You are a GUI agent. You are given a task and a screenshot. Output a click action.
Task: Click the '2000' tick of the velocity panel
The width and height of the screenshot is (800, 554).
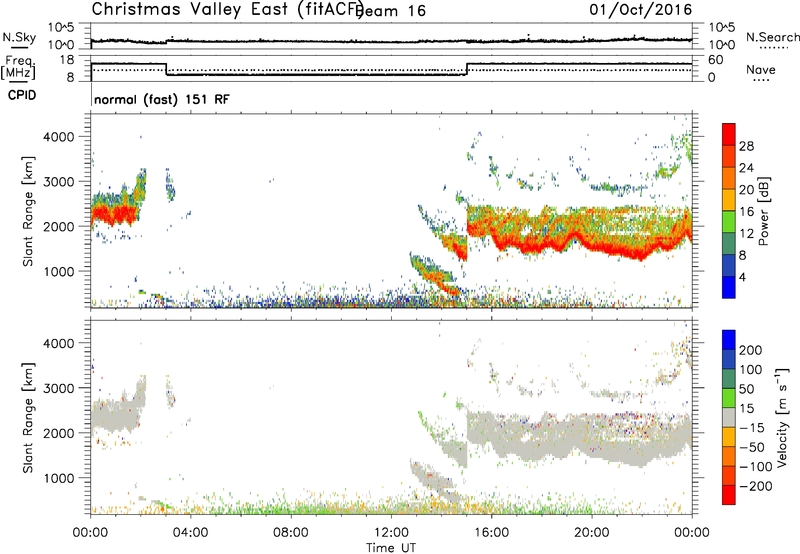point(59,433)
